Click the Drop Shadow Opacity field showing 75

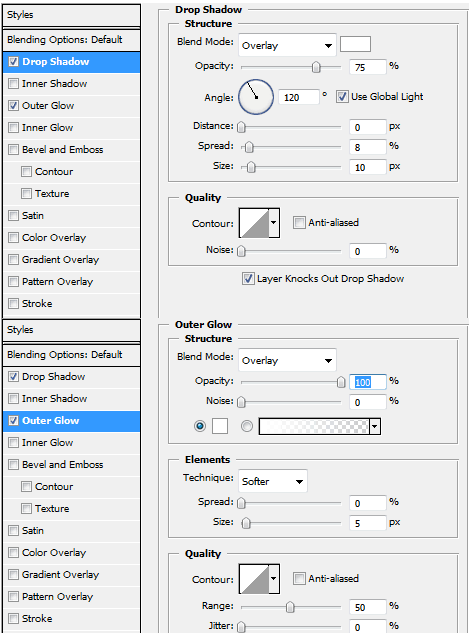pos(368,67)
